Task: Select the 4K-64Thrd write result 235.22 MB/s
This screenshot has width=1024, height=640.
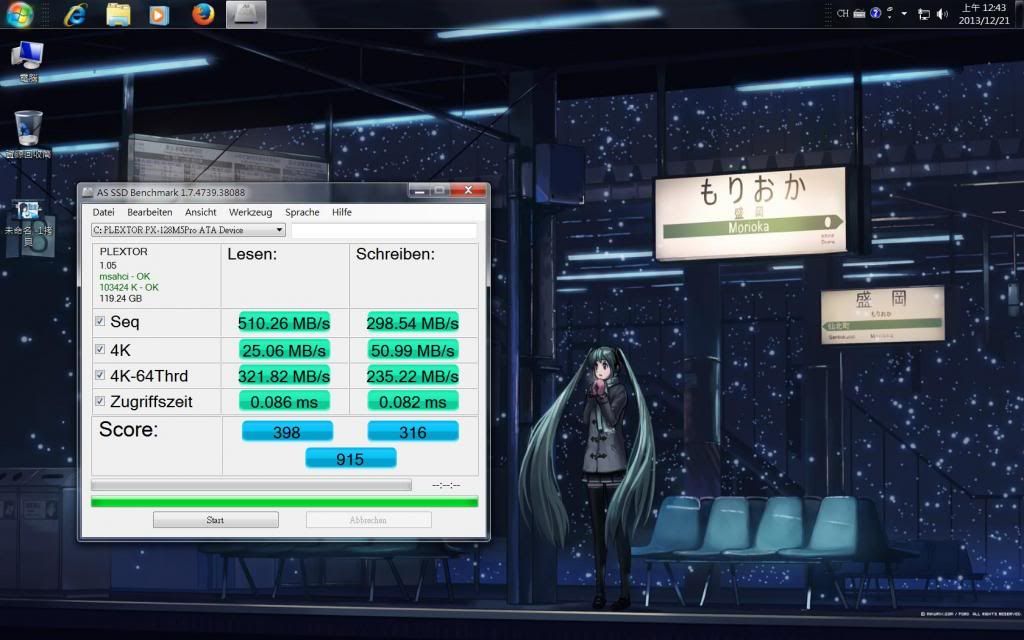Action: click(413, 376)
